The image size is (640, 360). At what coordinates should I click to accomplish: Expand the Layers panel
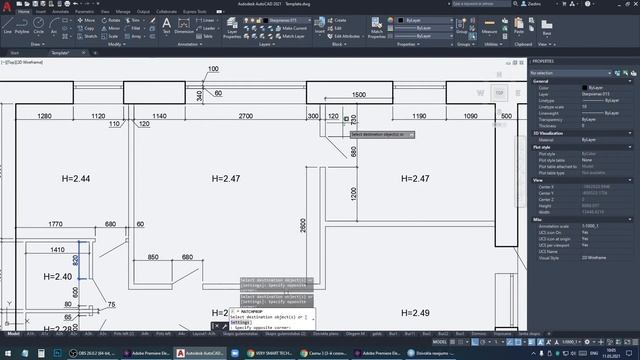[x=267, y=44]
